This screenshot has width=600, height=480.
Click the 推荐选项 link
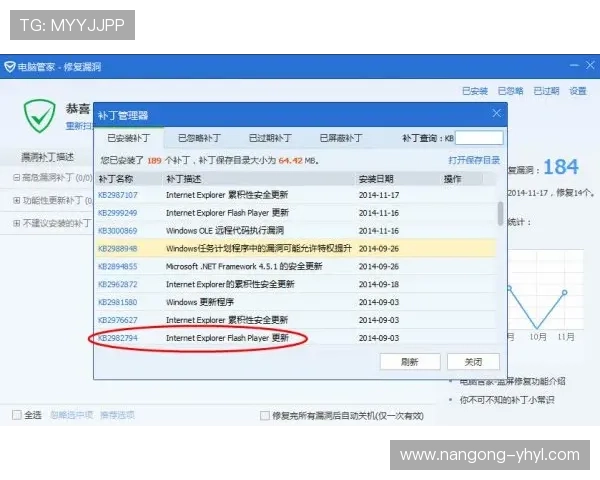117,415
